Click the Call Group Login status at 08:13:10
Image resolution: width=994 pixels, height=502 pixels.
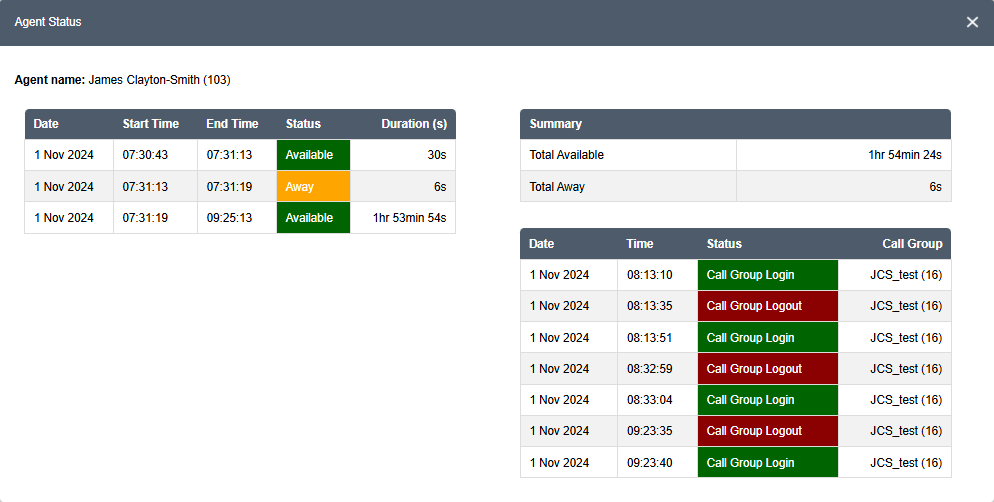coord(768,274)
